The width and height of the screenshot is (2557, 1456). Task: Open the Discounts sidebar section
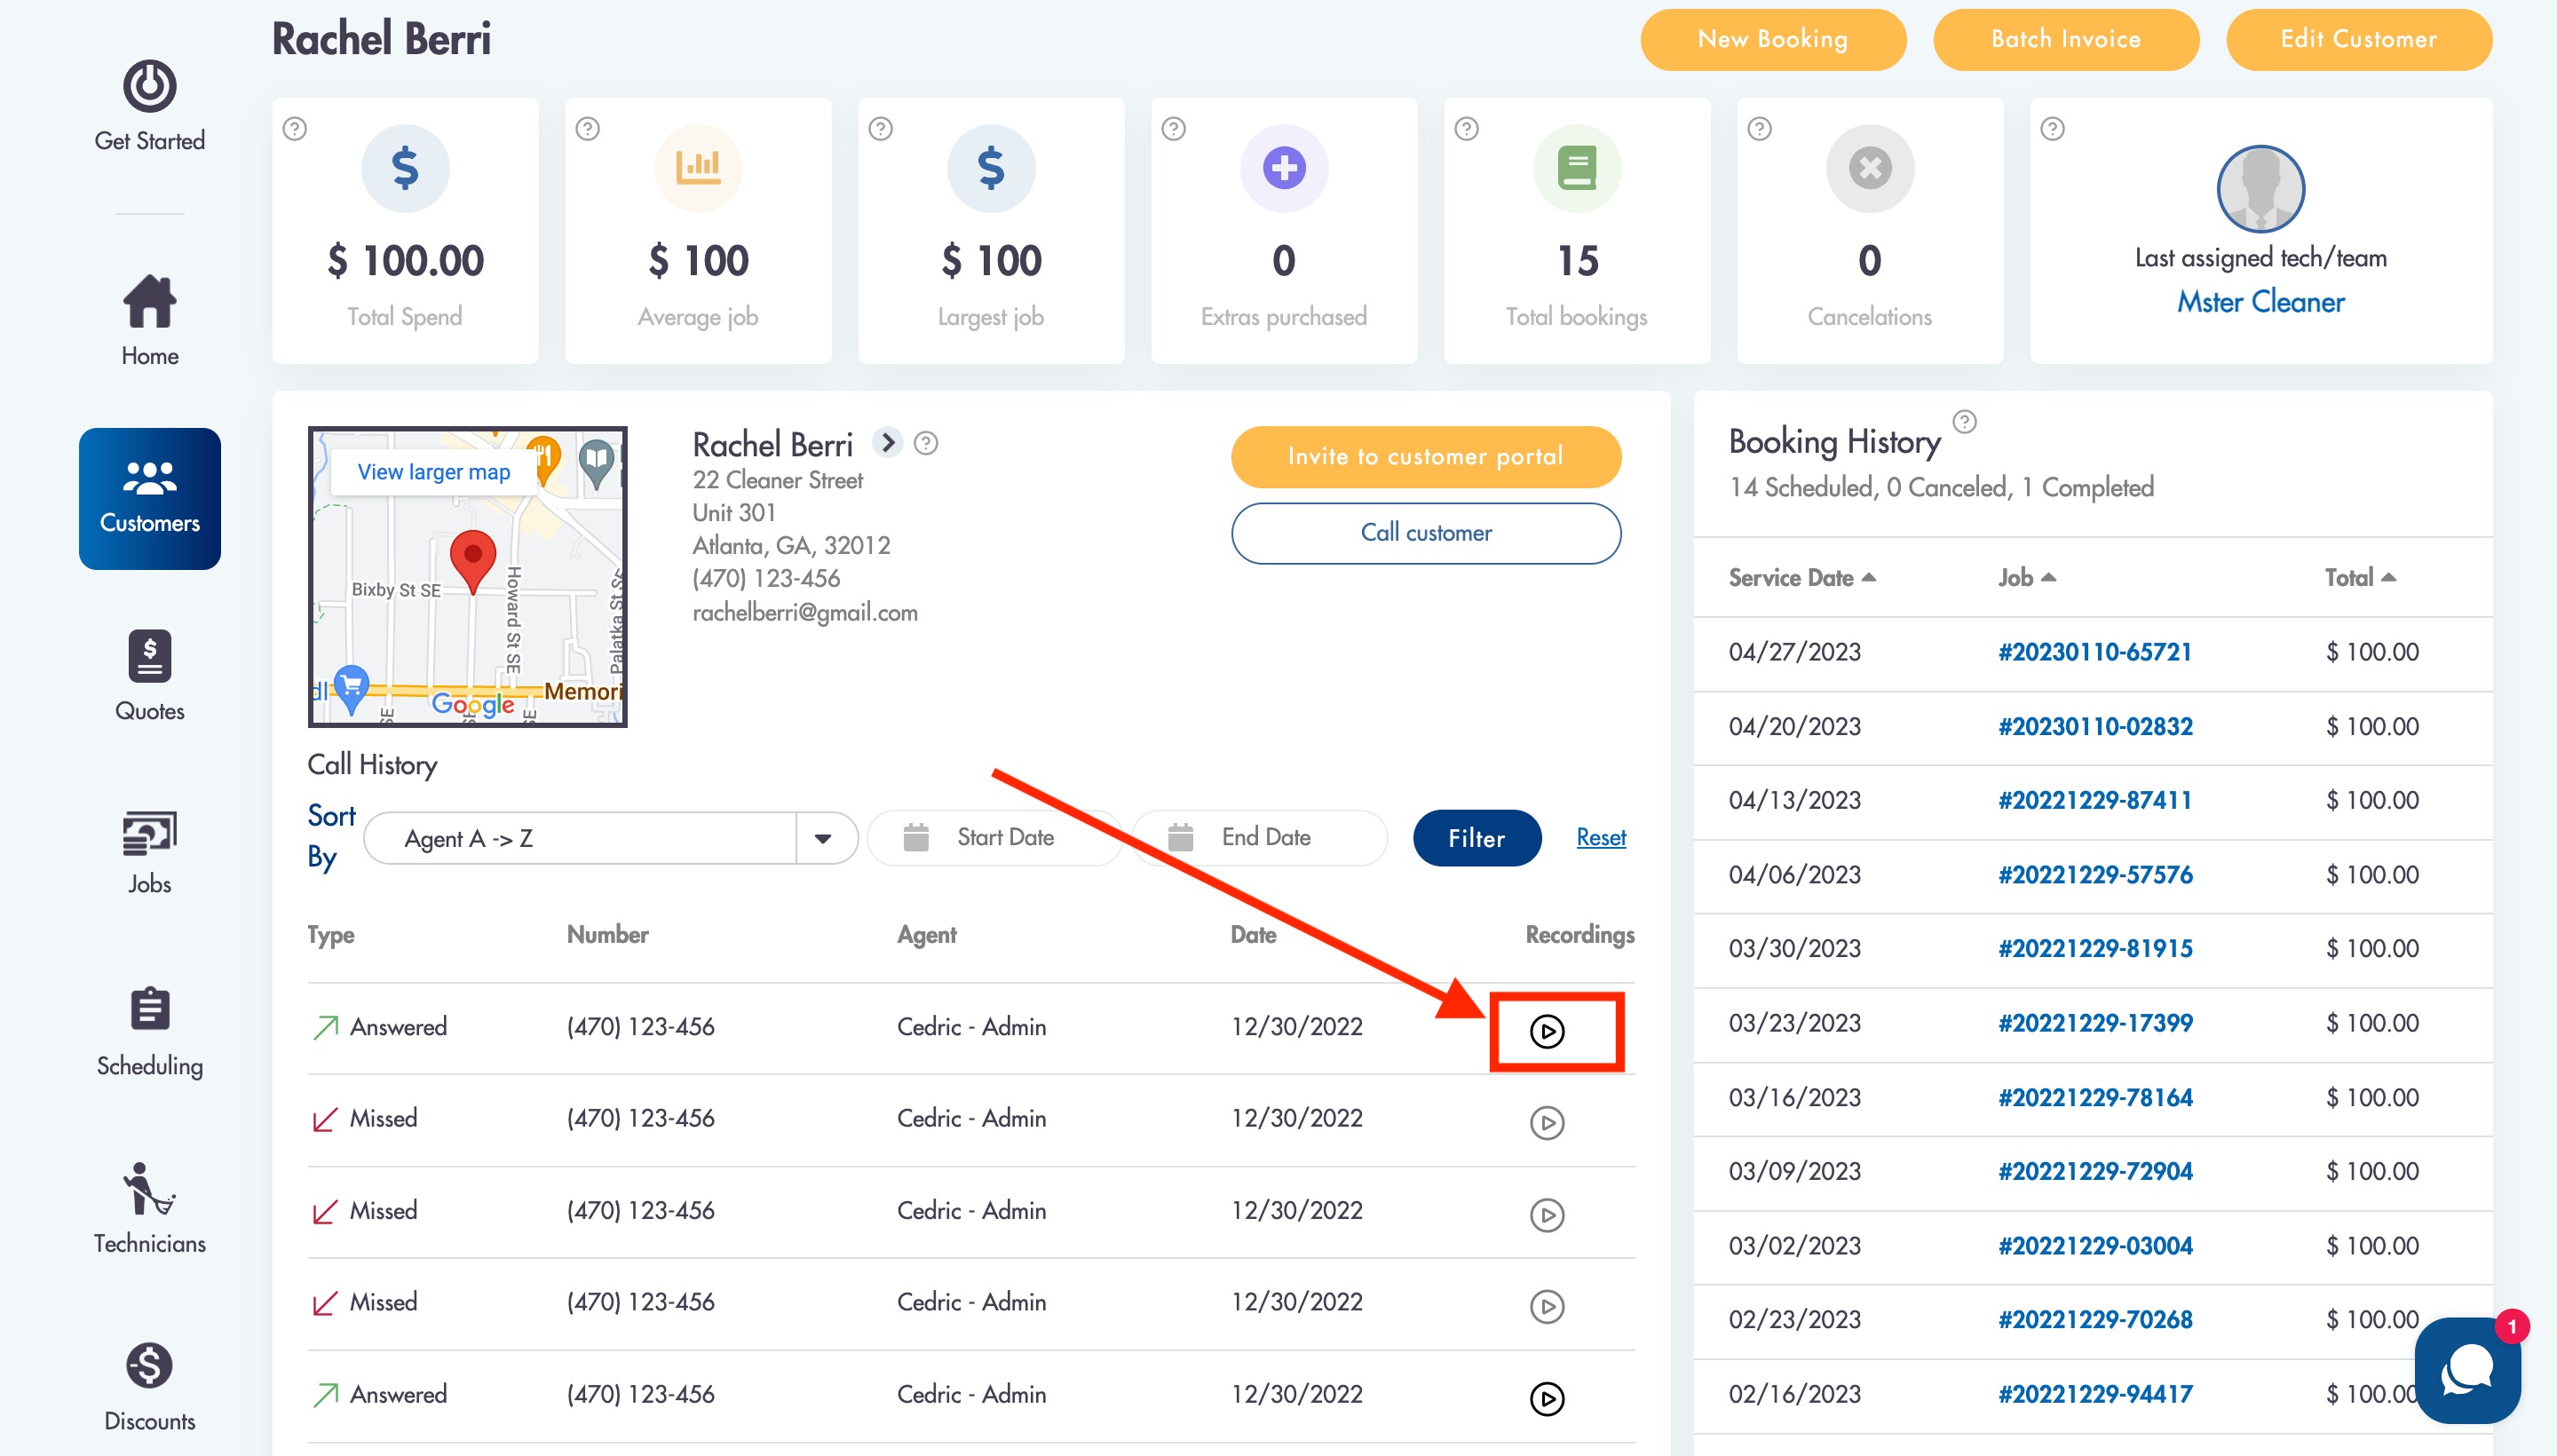click(149, 1386)
